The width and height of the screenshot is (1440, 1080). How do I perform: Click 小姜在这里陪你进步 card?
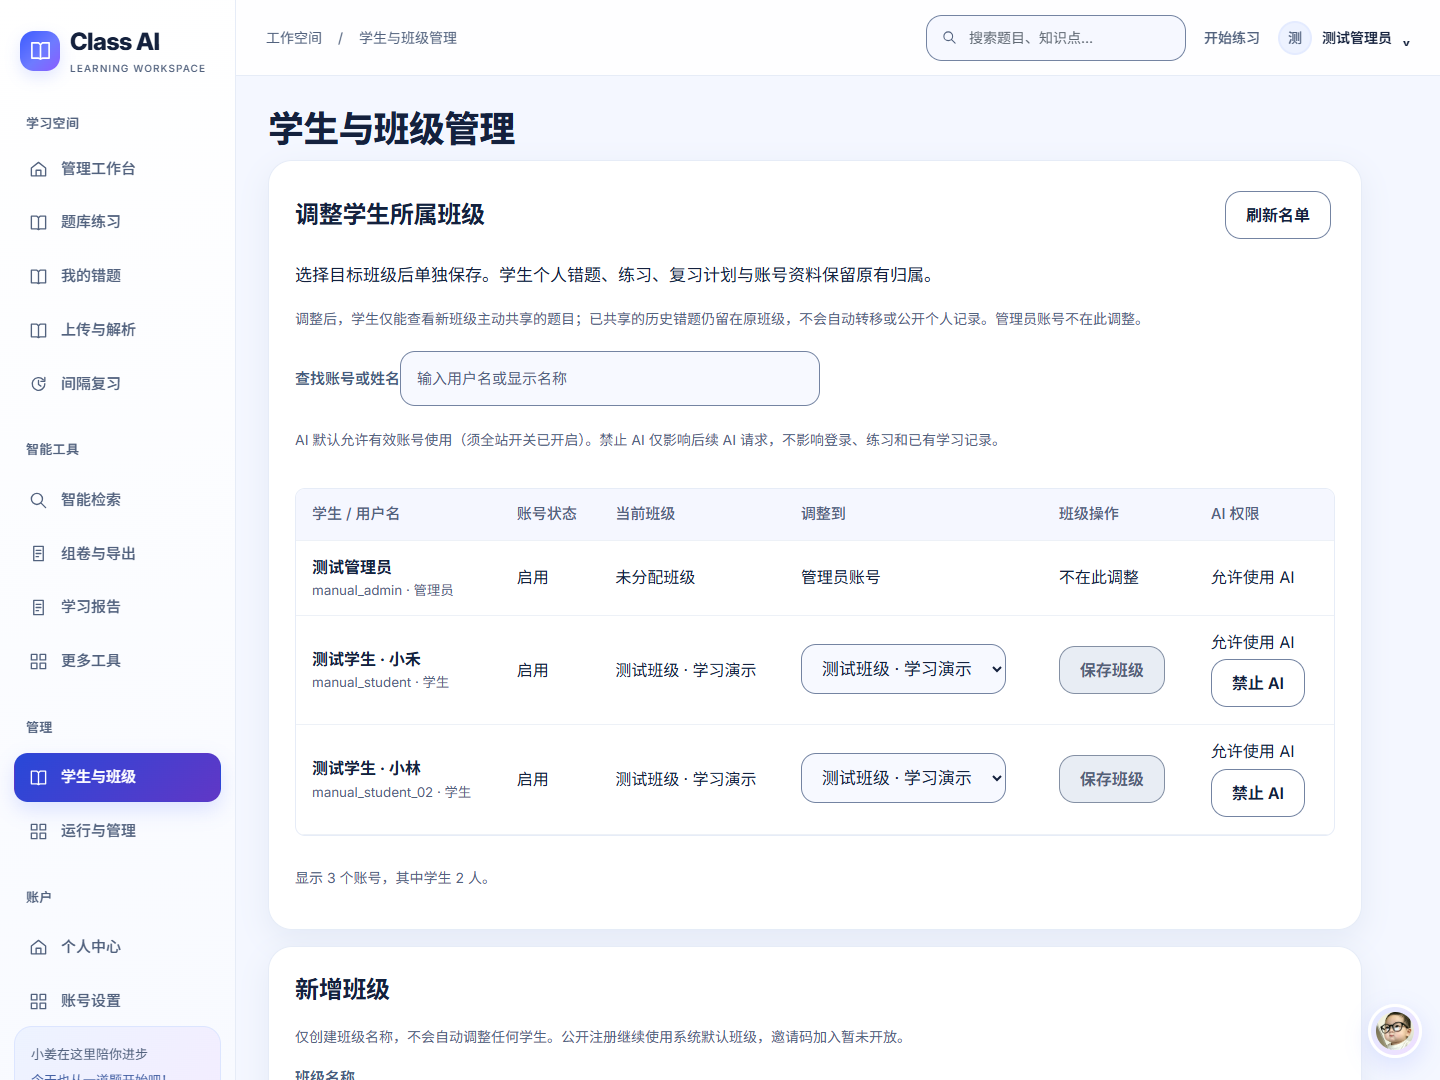[x=117, y=1055]
